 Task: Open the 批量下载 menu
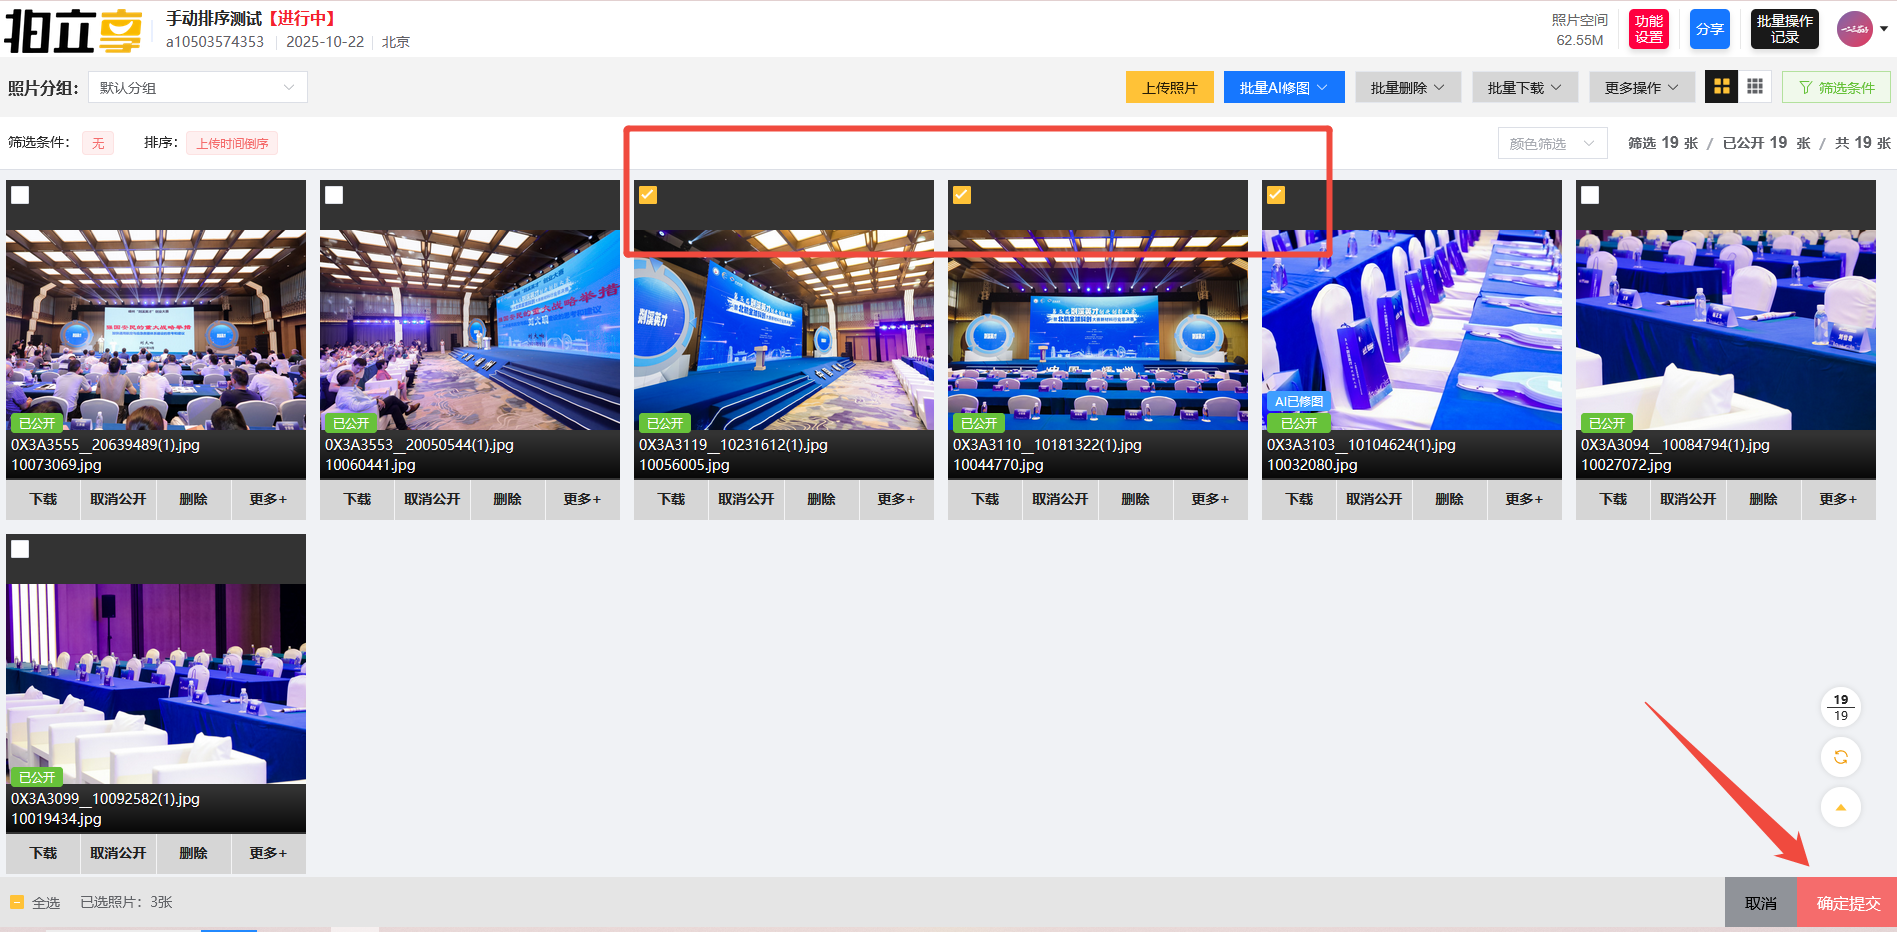pyautogui.click(x=1524, y=88)
